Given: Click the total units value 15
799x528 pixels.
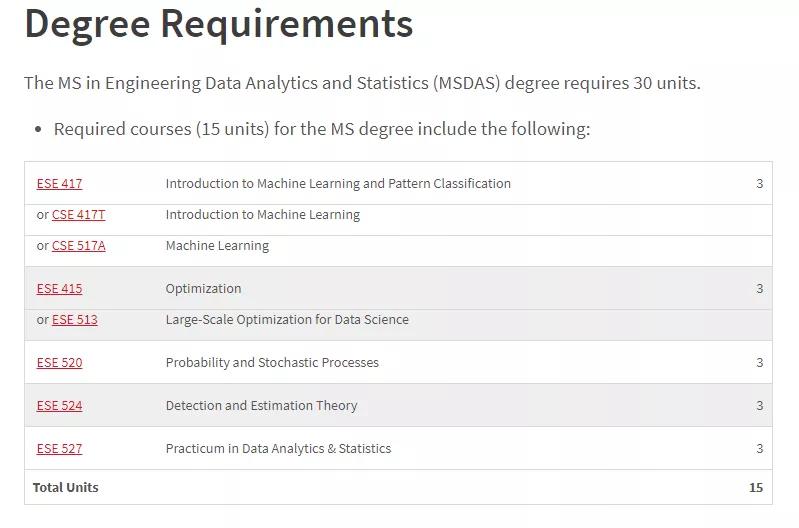Looking at the screenshot, I should (x=755, y=488).
